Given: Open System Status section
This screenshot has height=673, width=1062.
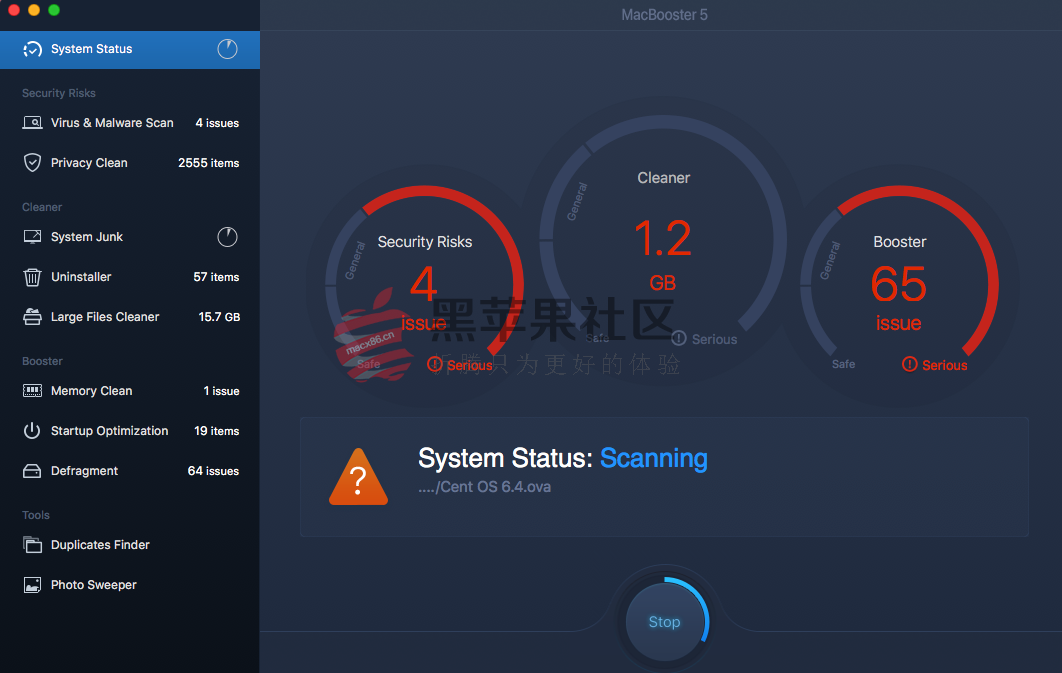Looking at the screenshot, I should pos(130,49).
